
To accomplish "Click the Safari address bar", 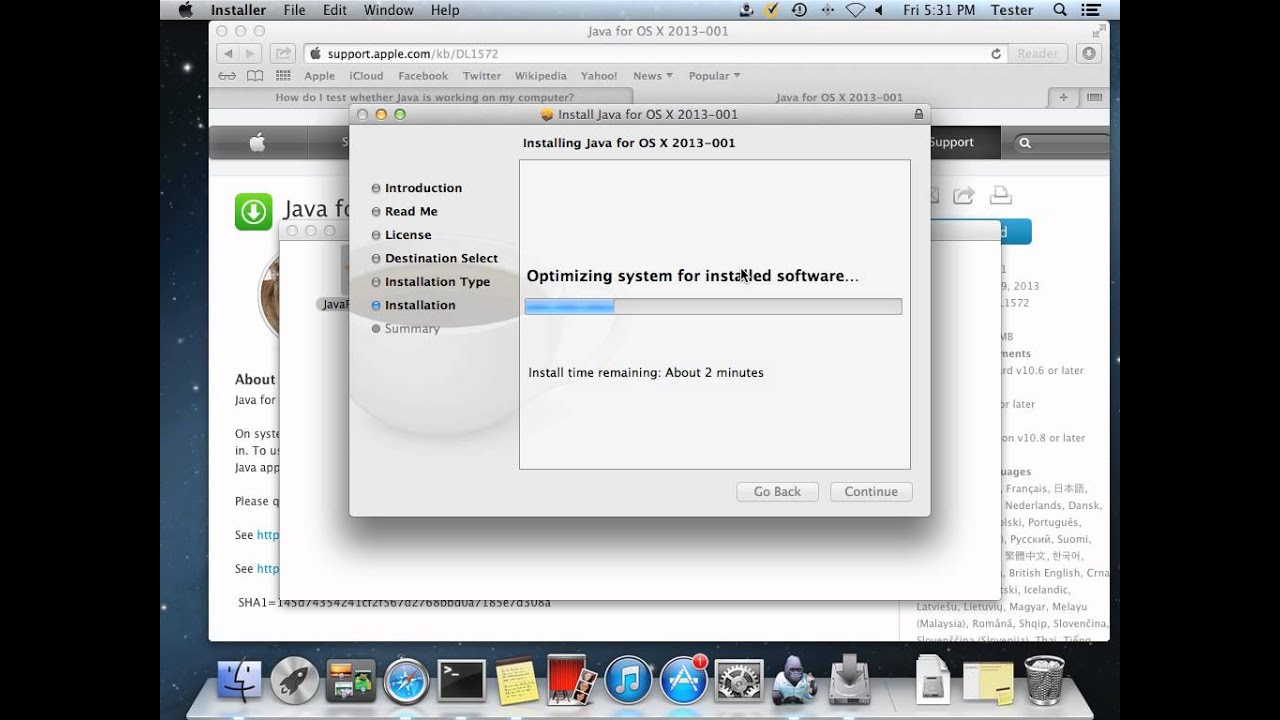I will pos(656,53).
